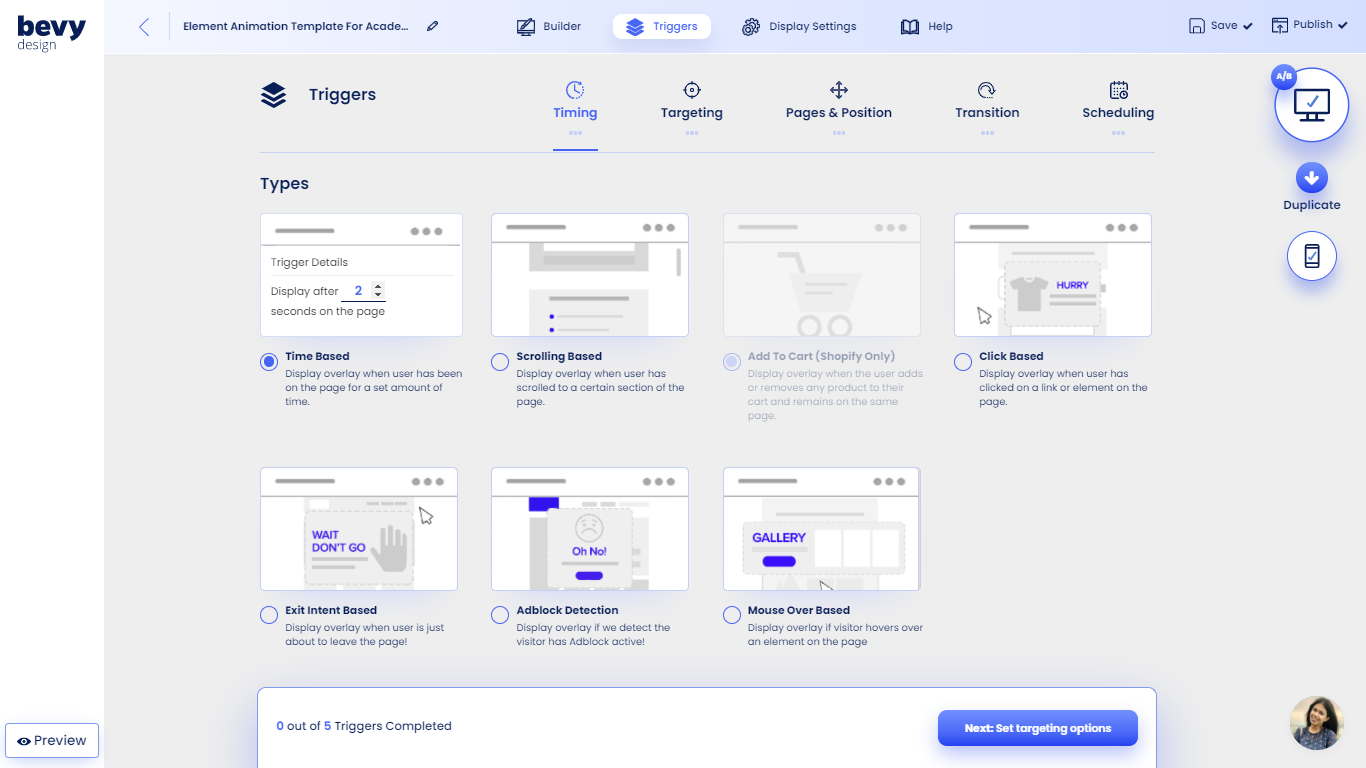Image resolution: width=1366 pixels, height=768 pixels.
Task: Click the back arrow icon
Action: pos(144,27)
